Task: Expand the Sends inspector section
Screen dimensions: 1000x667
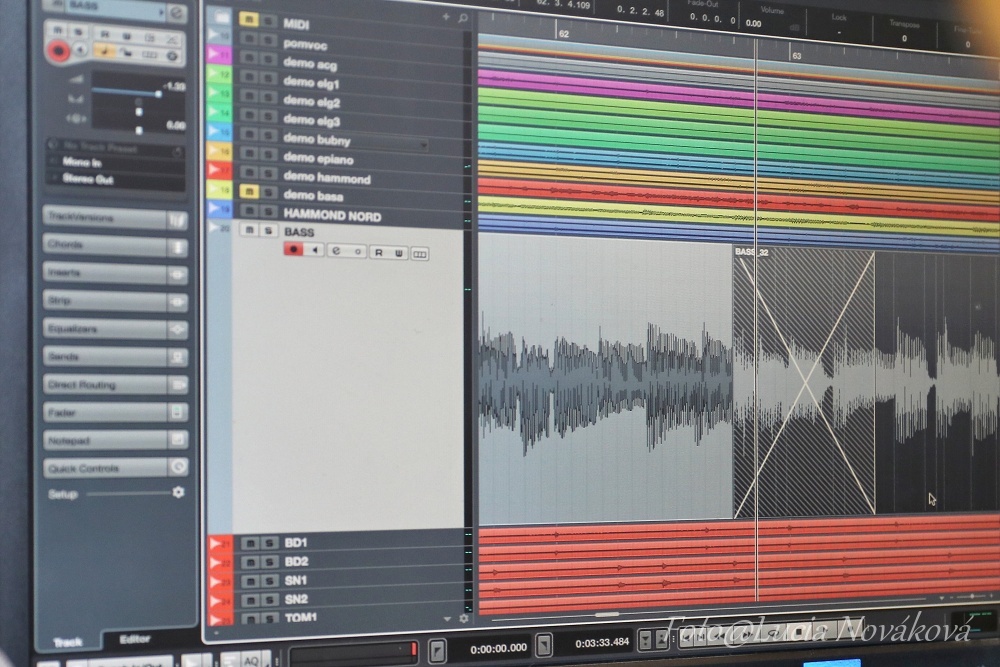Action: pos(115,357)
